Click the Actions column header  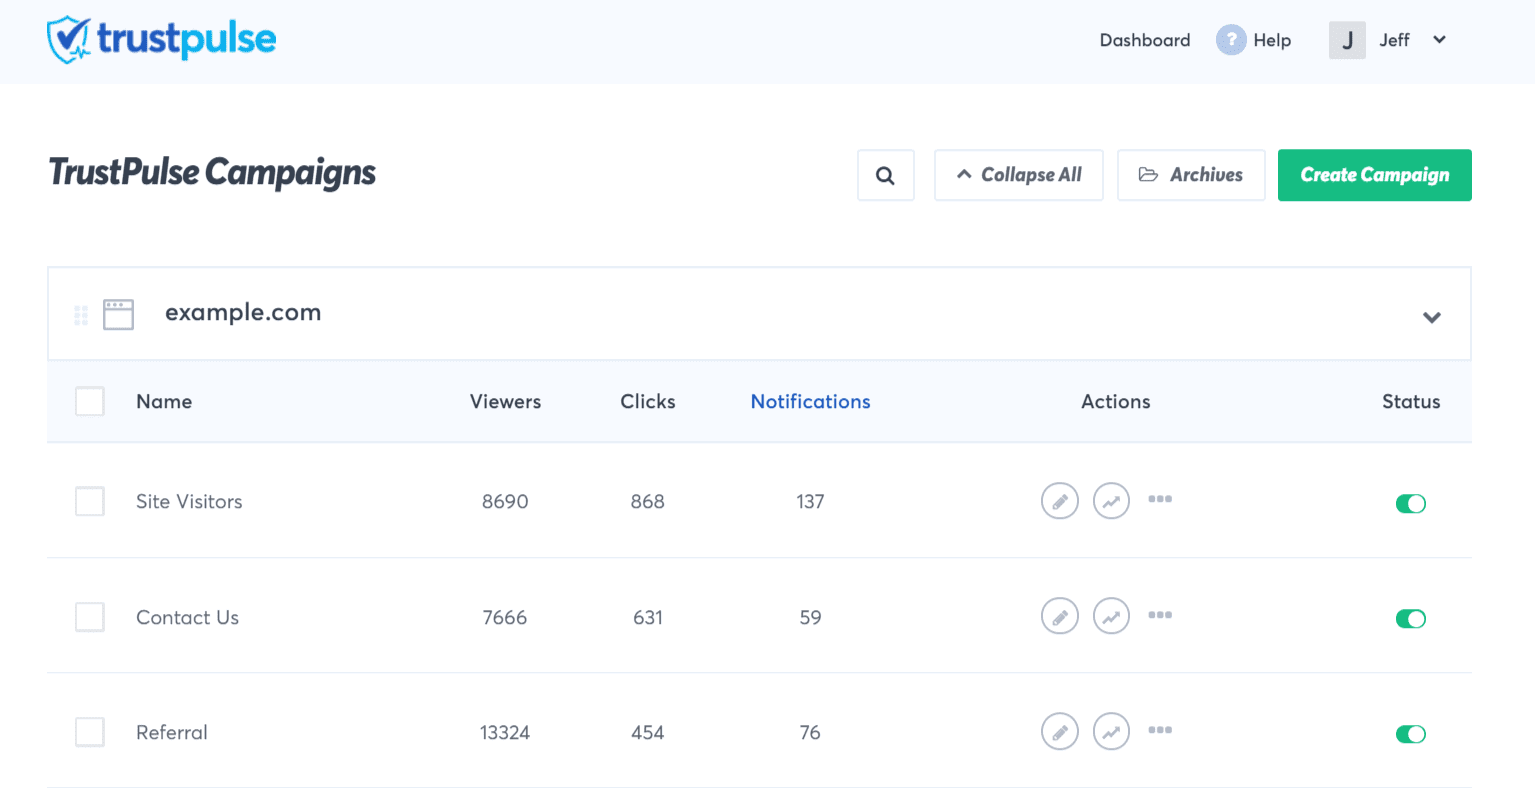click(1115, 401)
